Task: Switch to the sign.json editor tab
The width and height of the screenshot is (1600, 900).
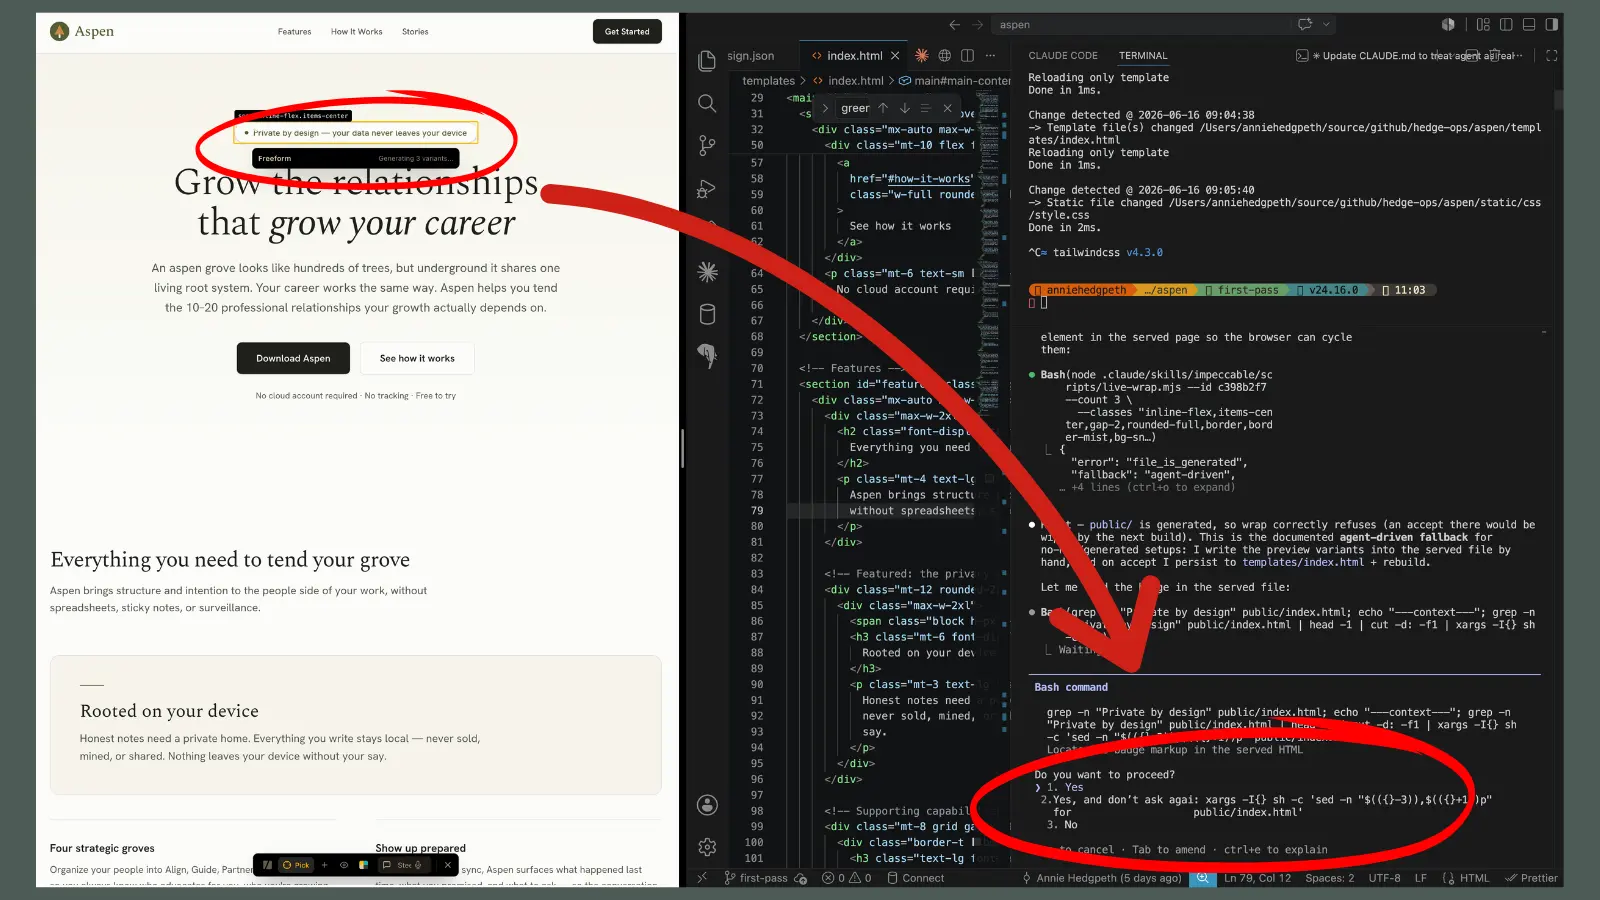Action: (751, 56)
